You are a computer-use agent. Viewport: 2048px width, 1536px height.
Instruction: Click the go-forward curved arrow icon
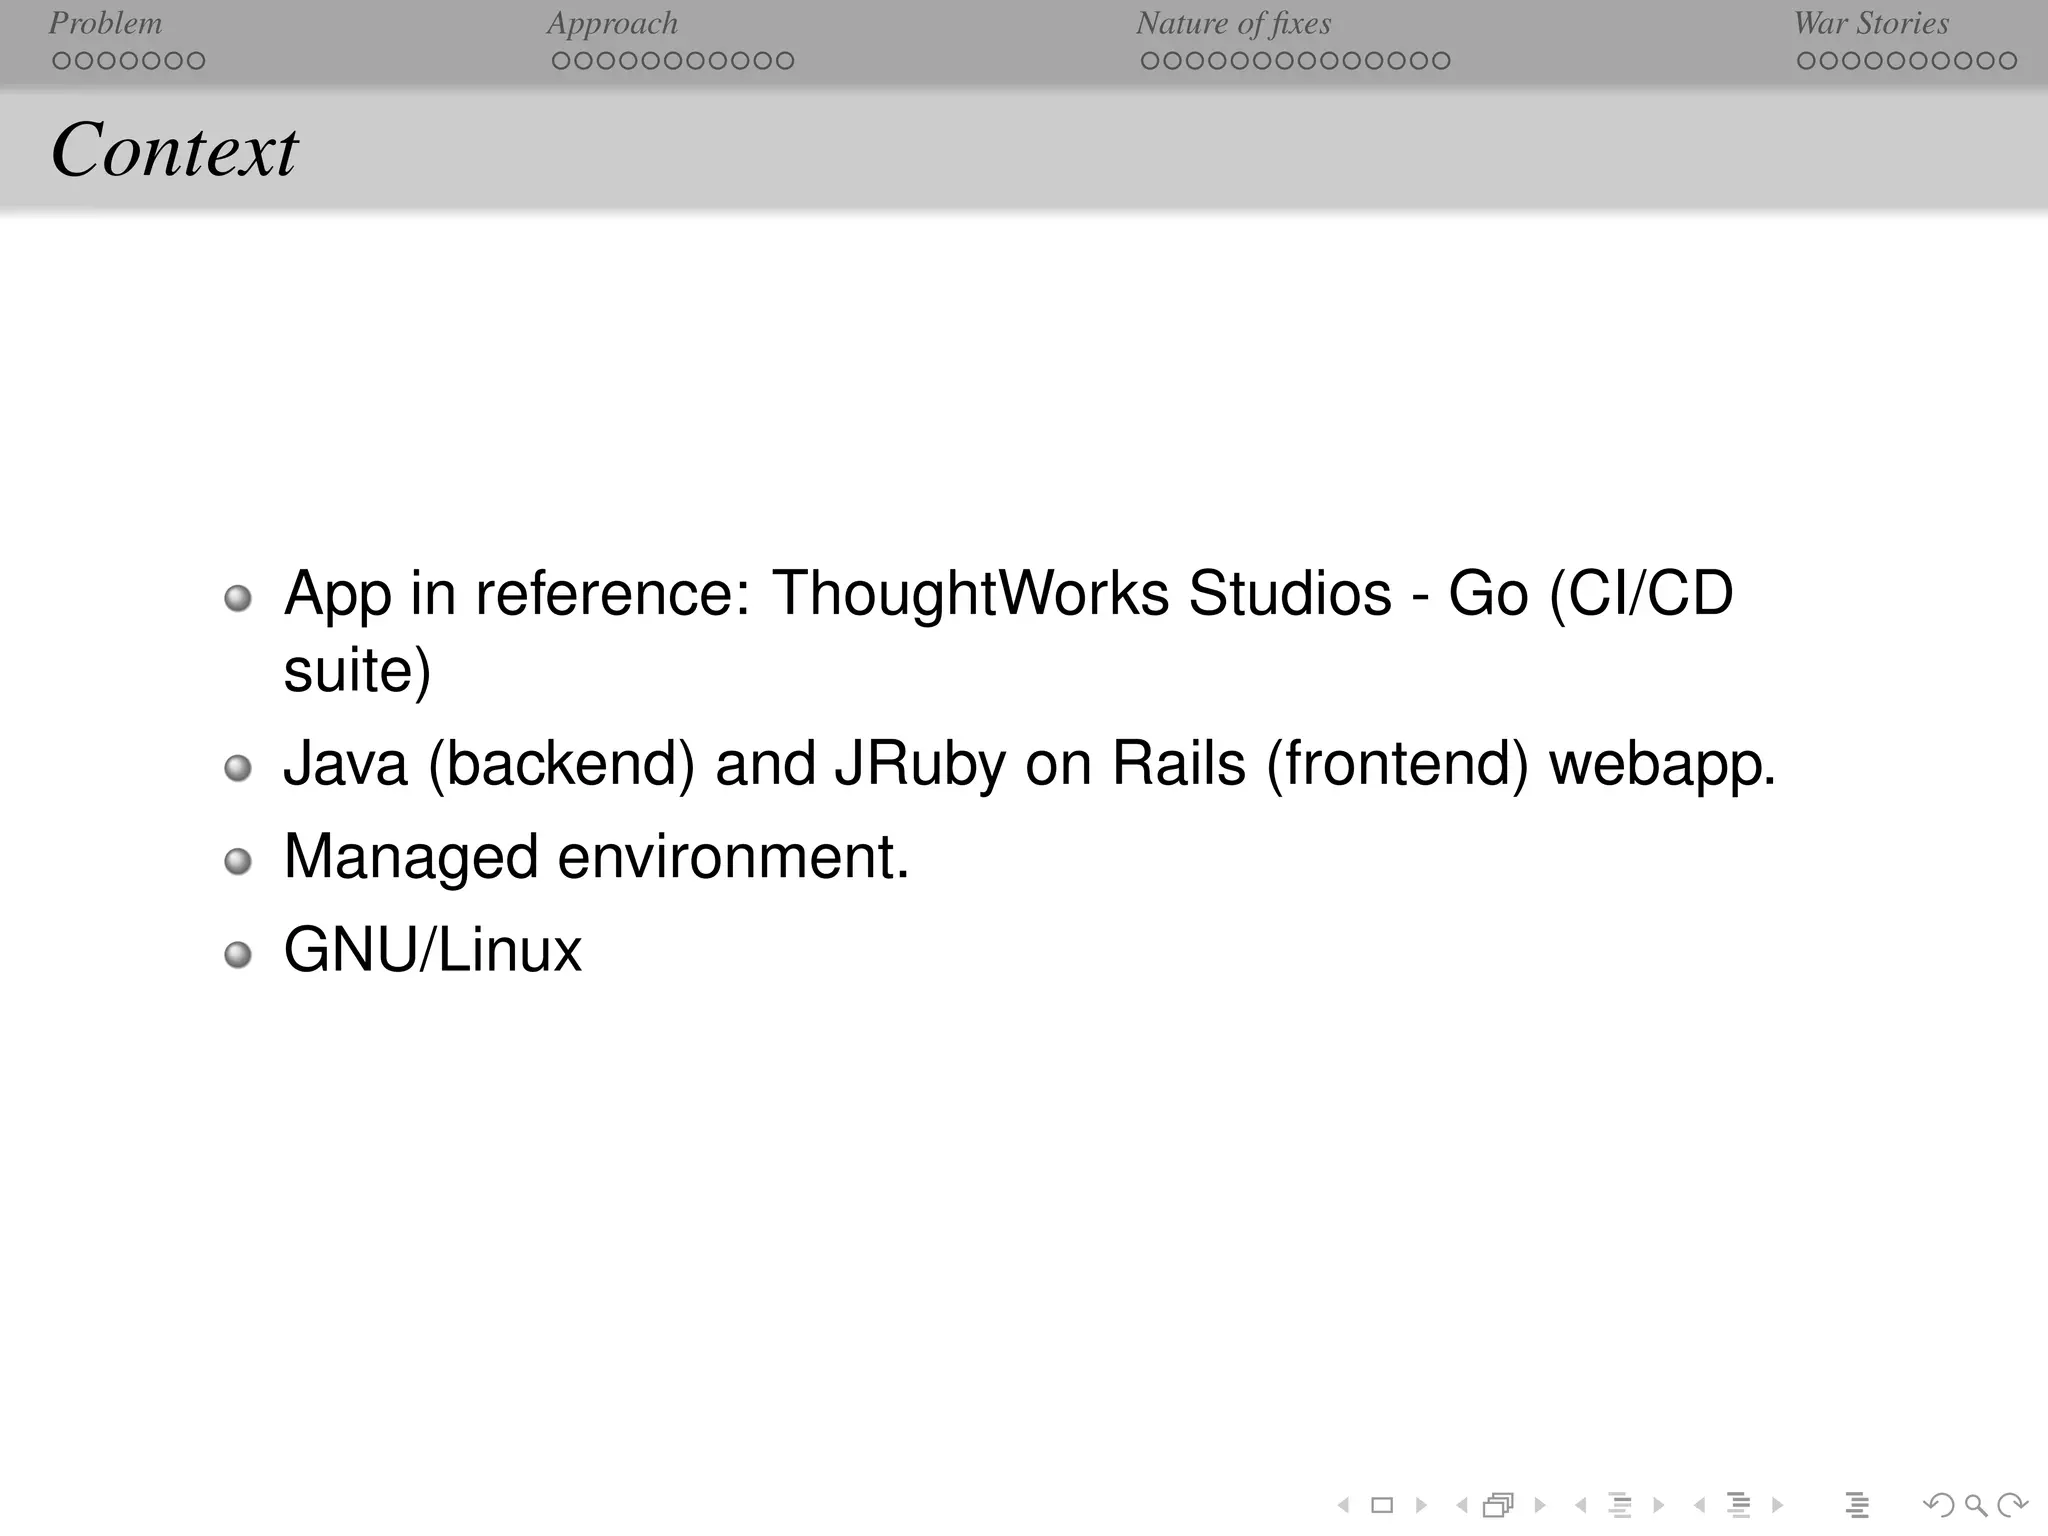pyautogui.click(x=2012, y=1505)
